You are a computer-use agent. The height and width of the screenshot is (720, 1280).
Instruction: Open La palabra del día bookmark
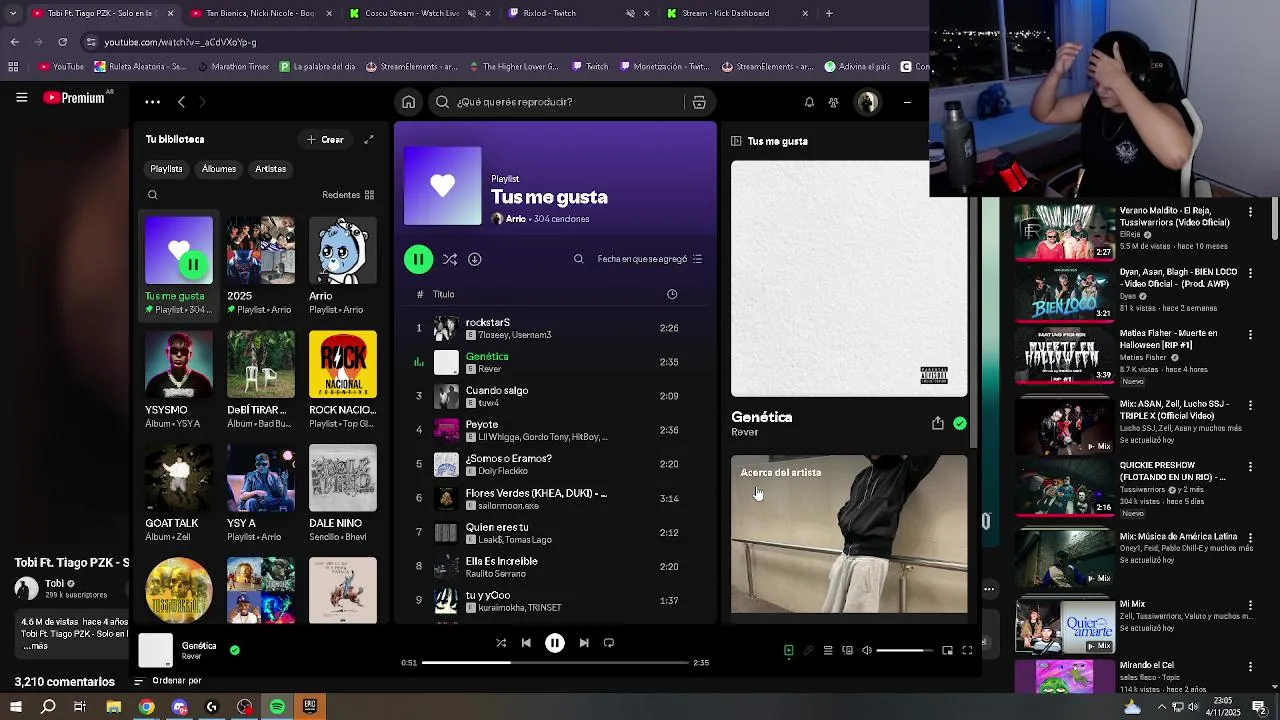pos(317,67)
